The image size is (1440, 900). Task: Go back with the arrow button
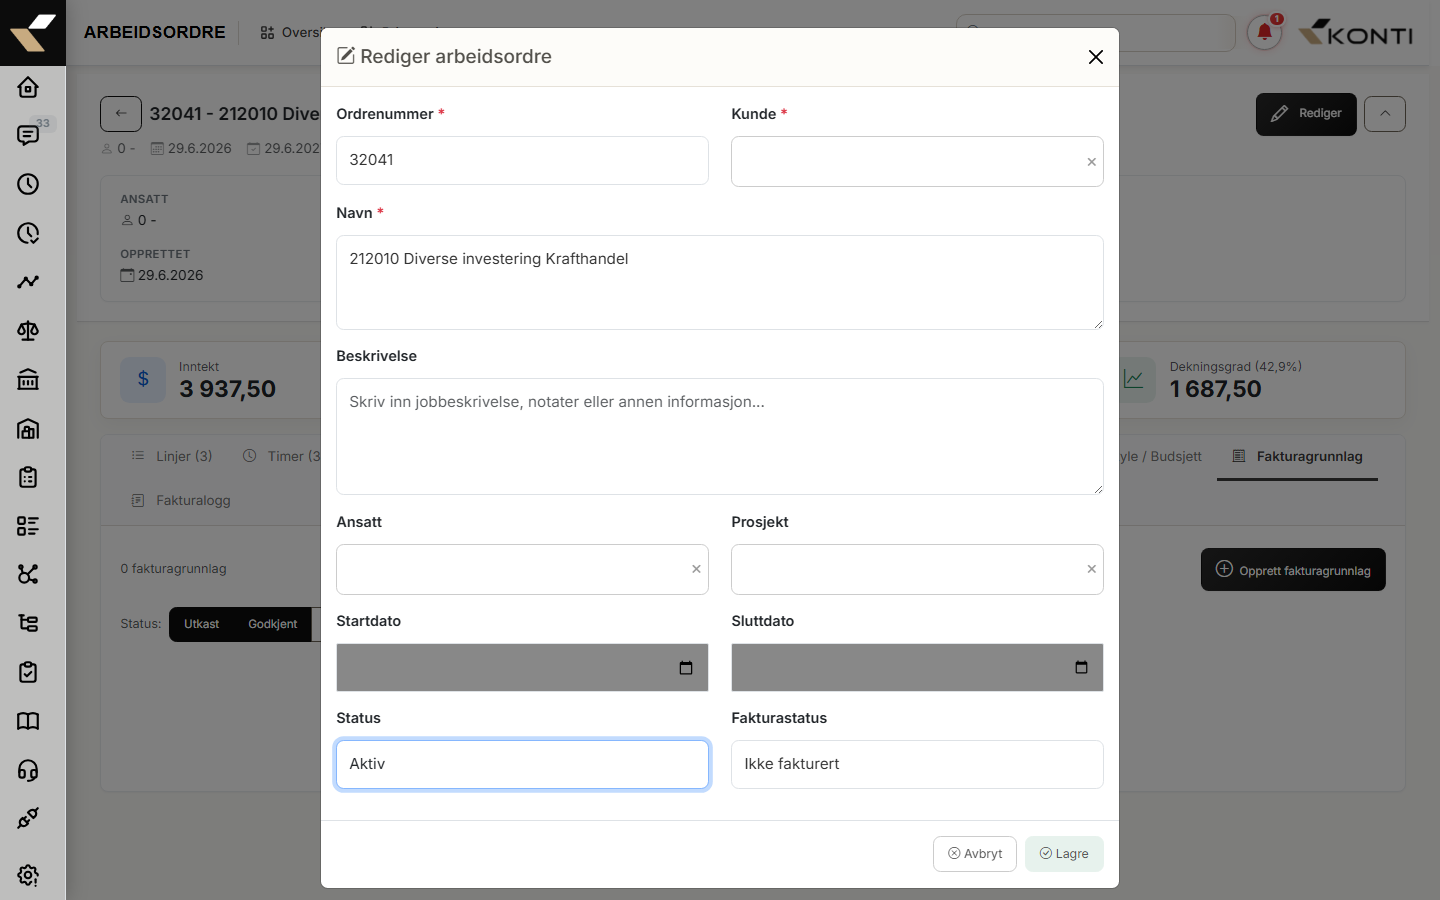coord(121,114)
